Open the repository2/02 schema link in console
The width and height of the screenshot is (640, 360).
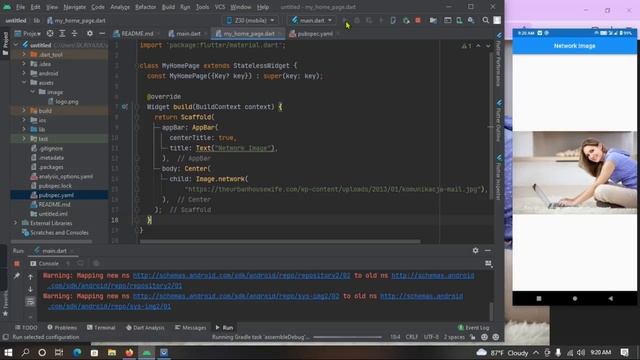(241, 276)
